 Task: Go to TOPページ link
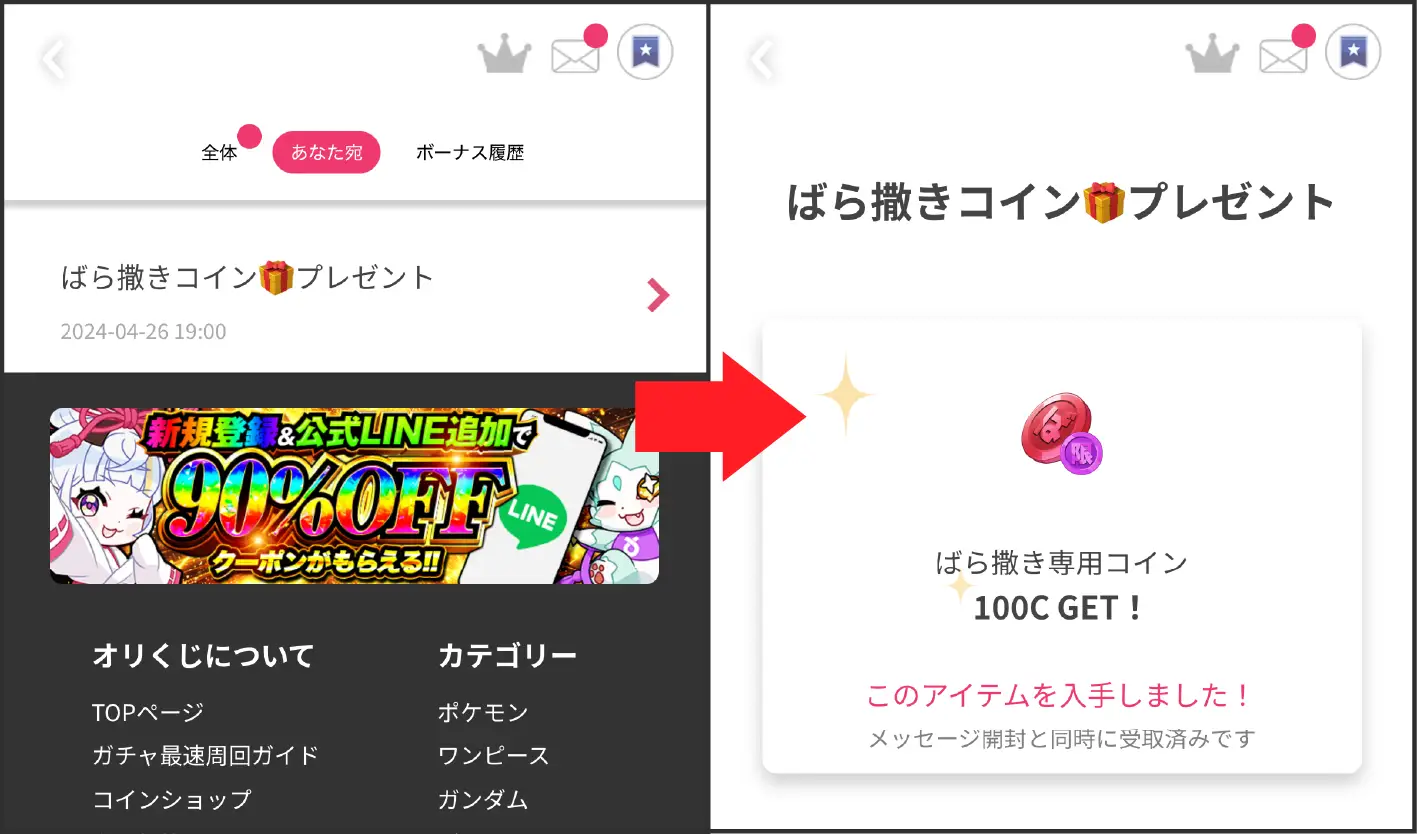(148, 712)
